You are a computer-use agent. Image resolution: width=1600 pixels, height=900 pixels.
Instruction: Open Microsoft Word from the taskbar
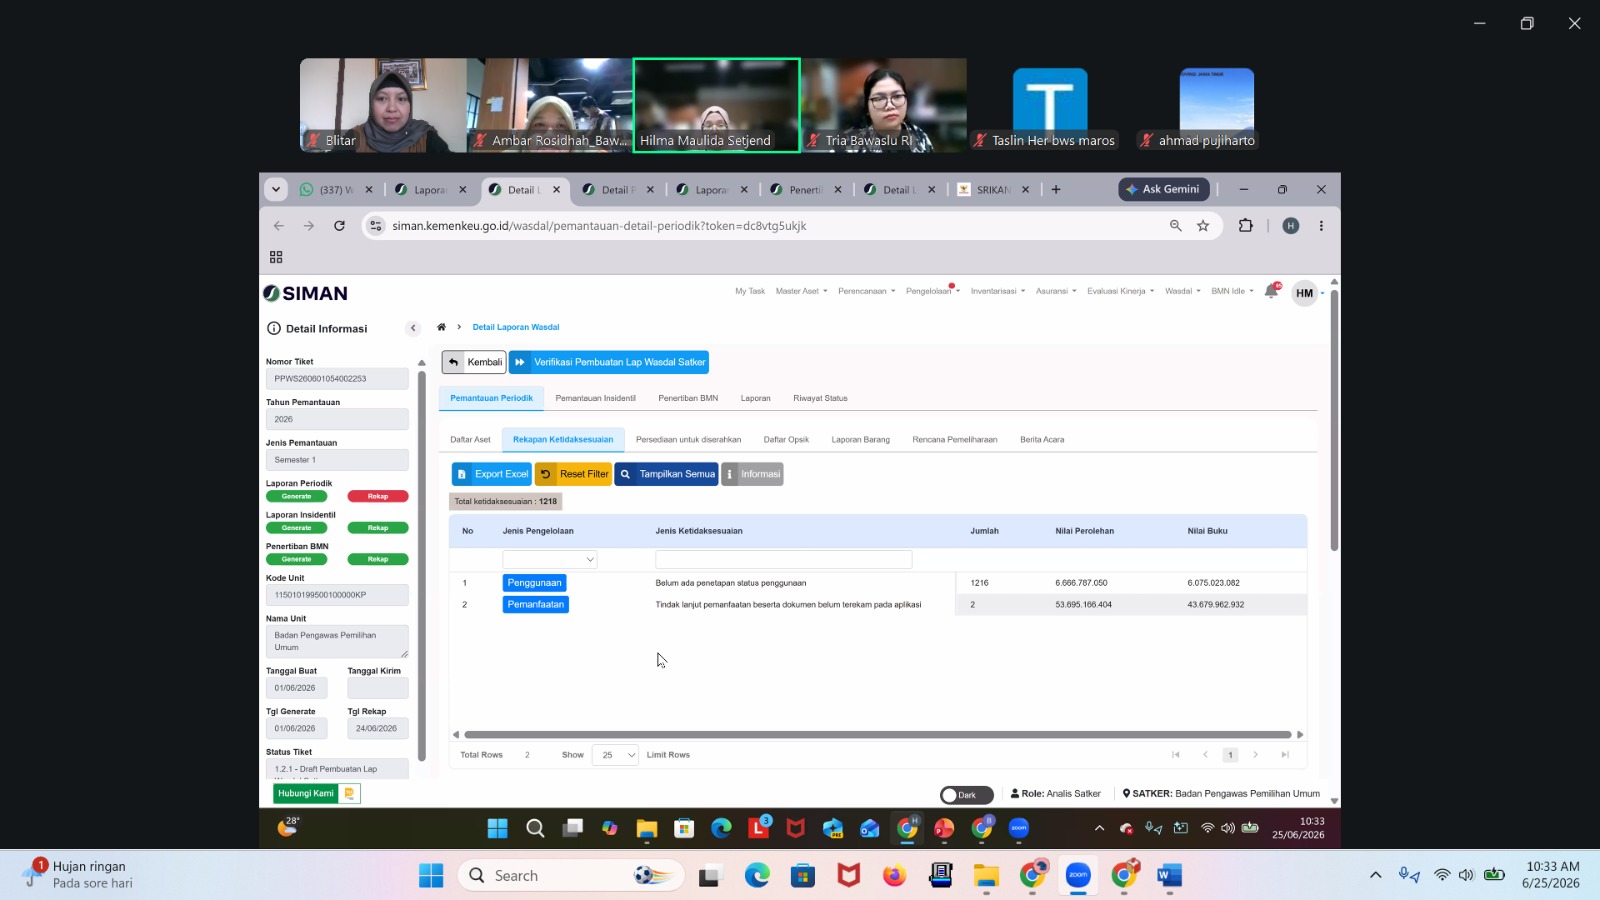coord(1169,876)
